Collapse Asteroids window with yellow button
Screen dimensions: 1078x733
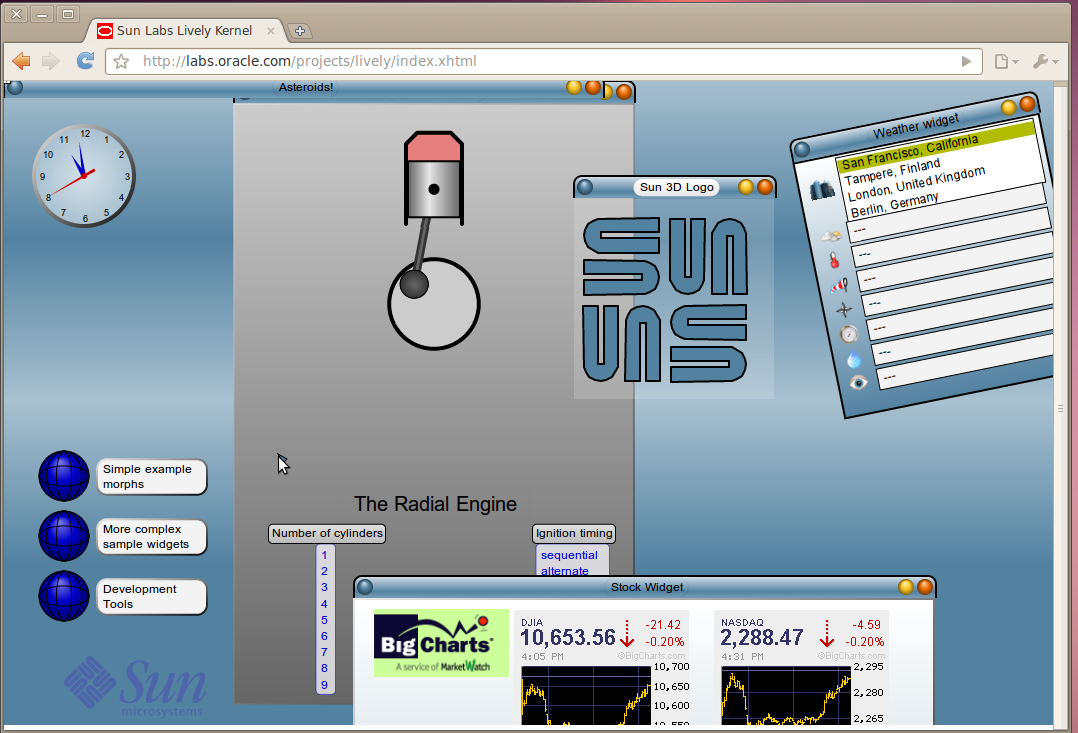click(573, 87)
